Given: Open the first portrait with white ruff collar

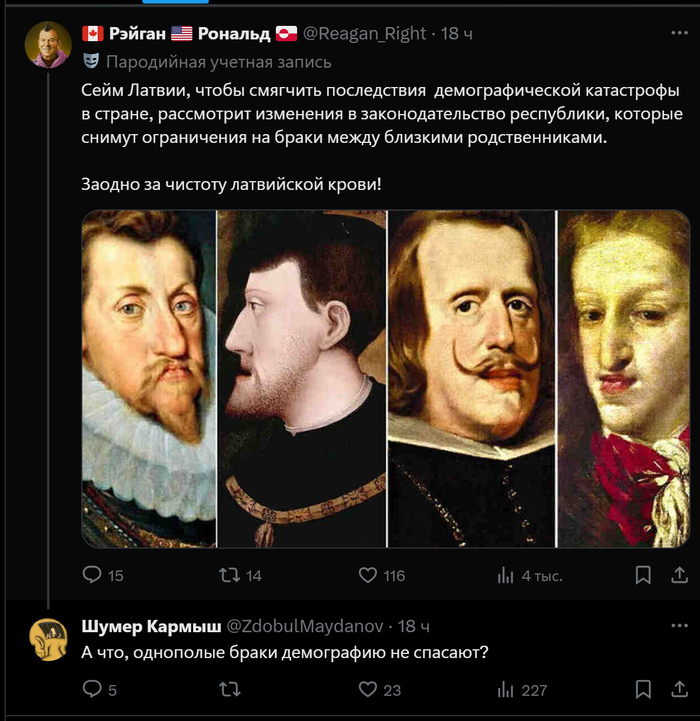Looking at the screenshot, I should tap(148, 378).
